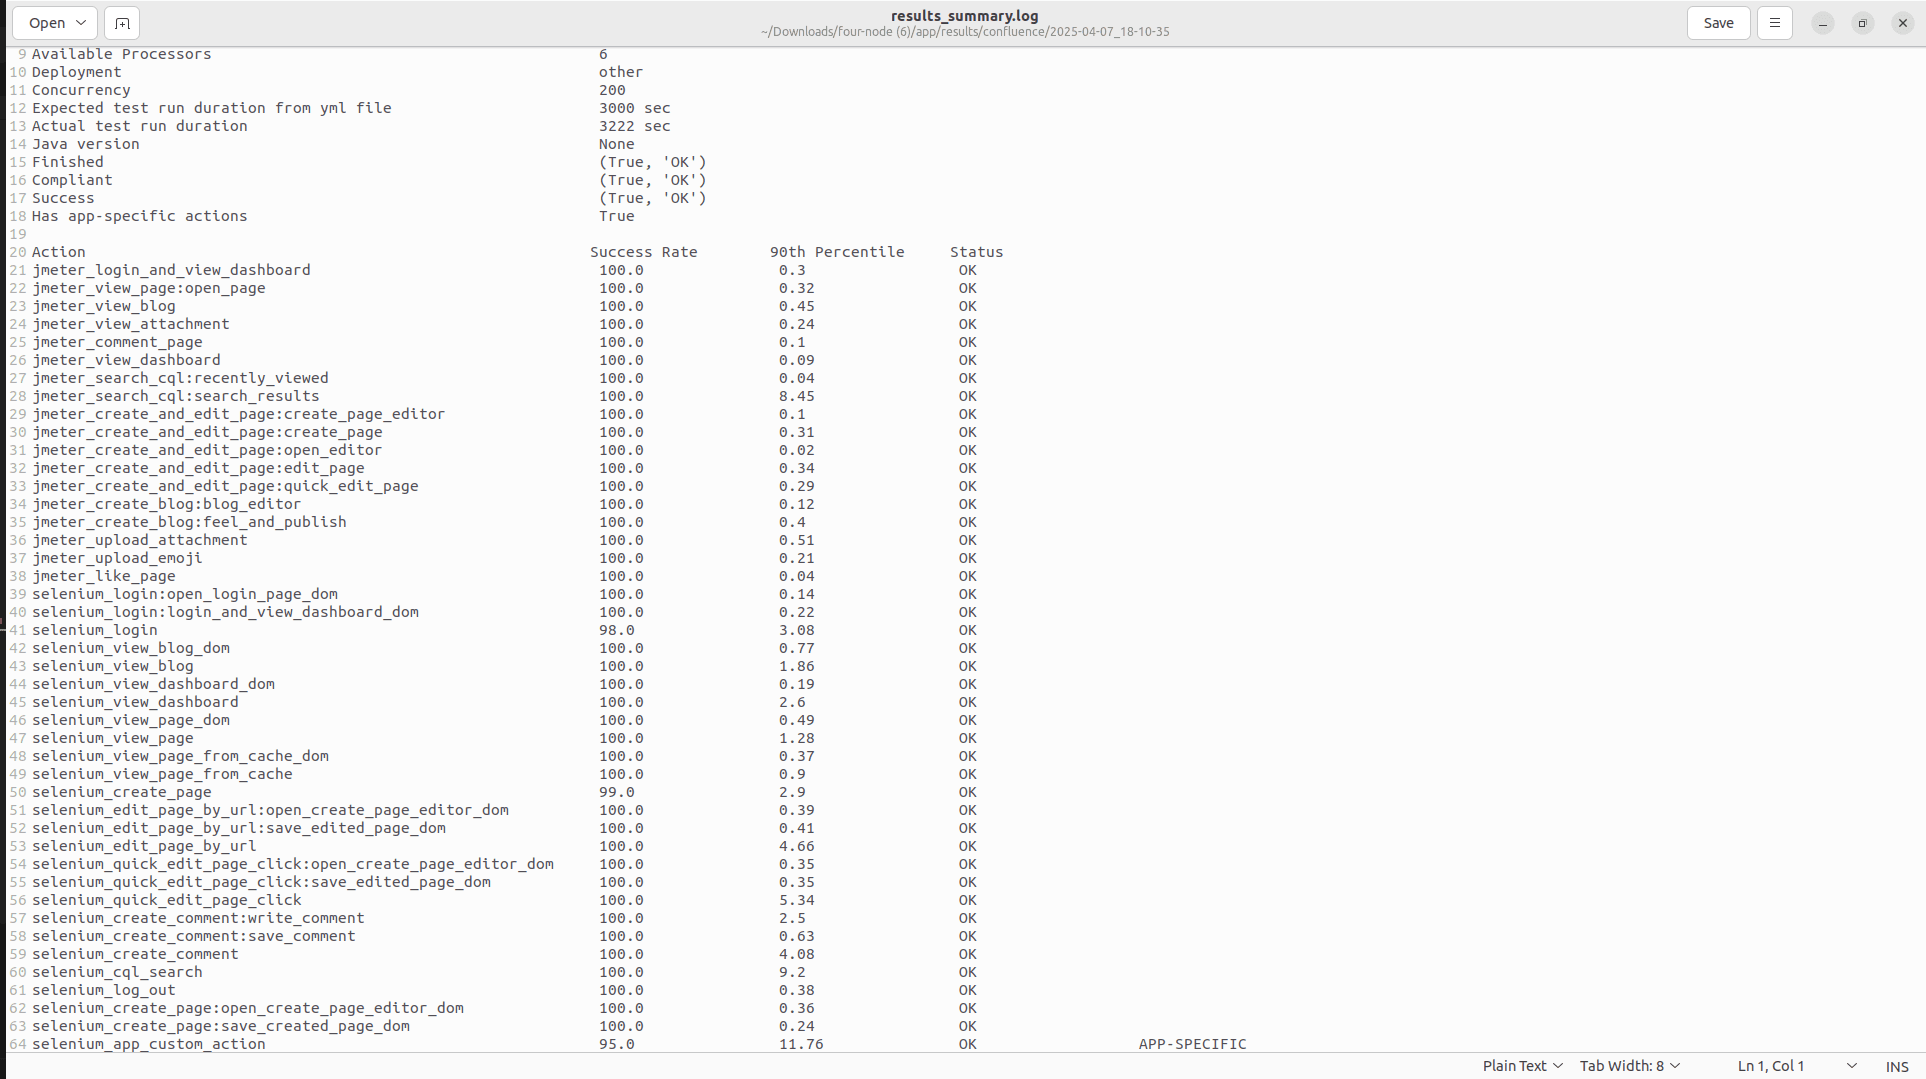Place cursor on the selenium_login row name
The width and height of the screenshot is (1926, 1079).
(95, 630)
